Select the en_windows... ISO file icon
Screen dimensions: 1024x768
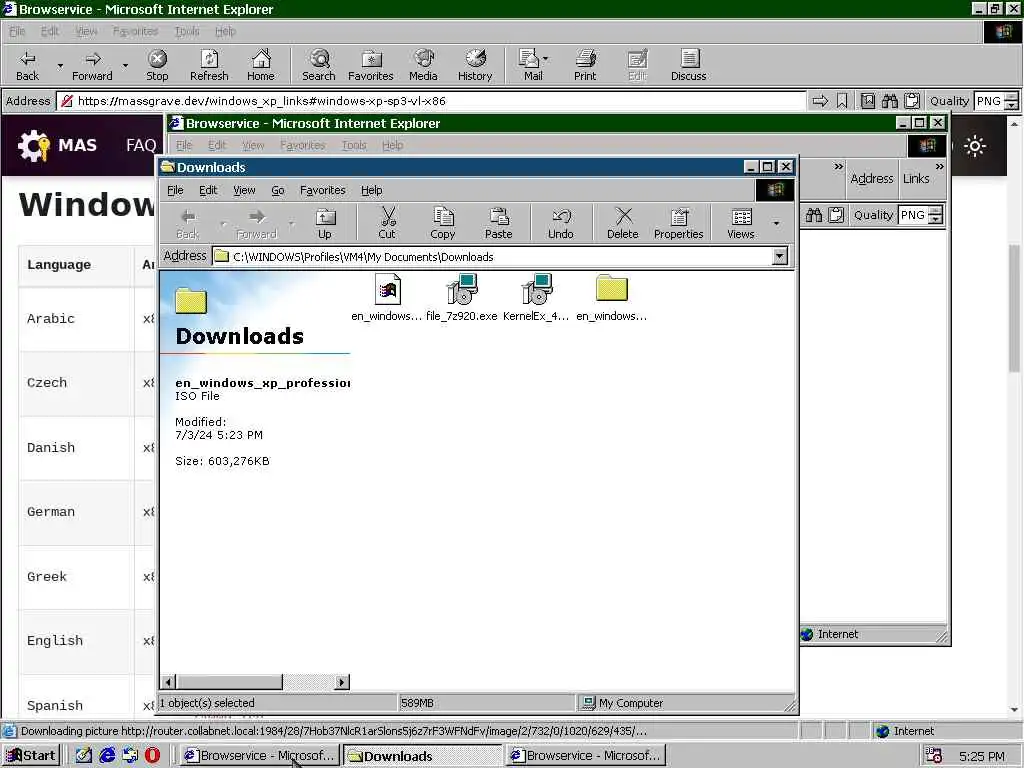387,297
